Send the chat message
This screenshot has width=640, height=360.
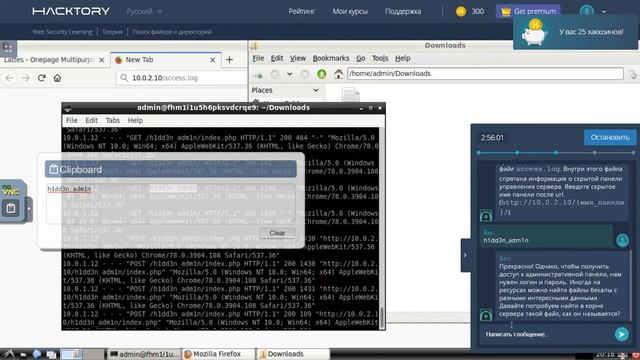coord(622,334)
